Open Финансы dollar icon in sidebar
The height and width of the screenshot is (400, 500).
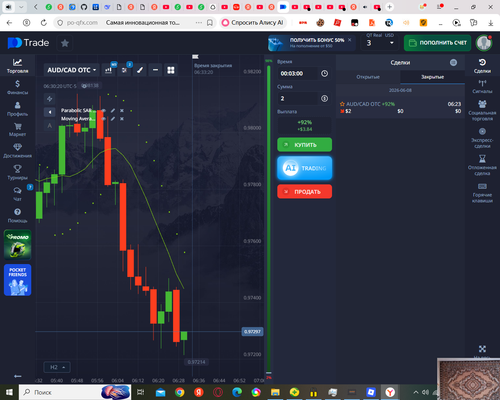[x=17, y=87]
